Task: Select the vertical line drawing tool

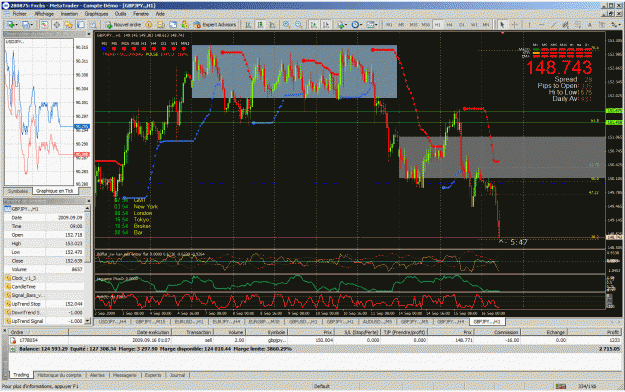Action: (529, 25)
